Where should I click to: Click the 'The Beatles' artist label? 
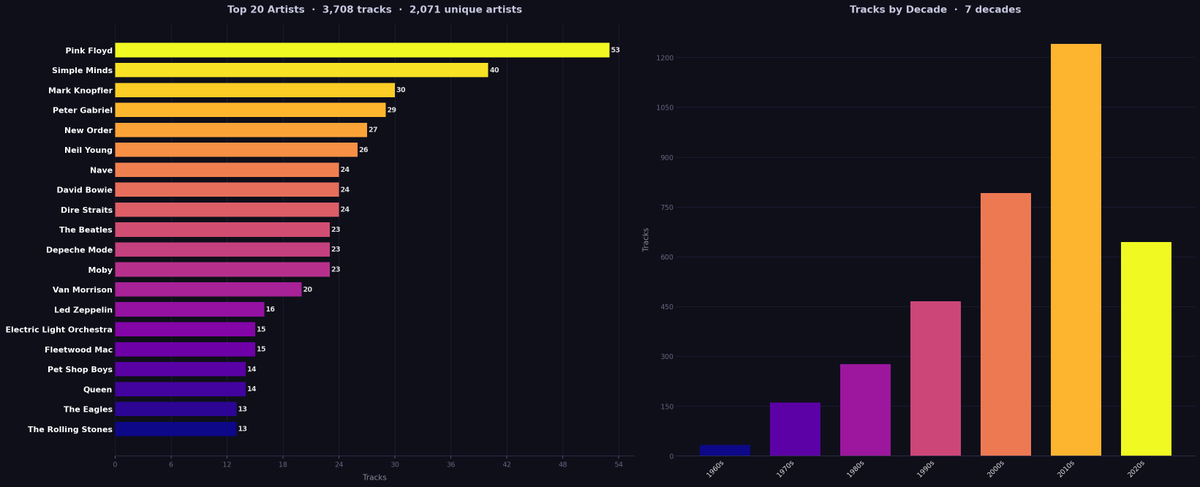click(86, 229)
